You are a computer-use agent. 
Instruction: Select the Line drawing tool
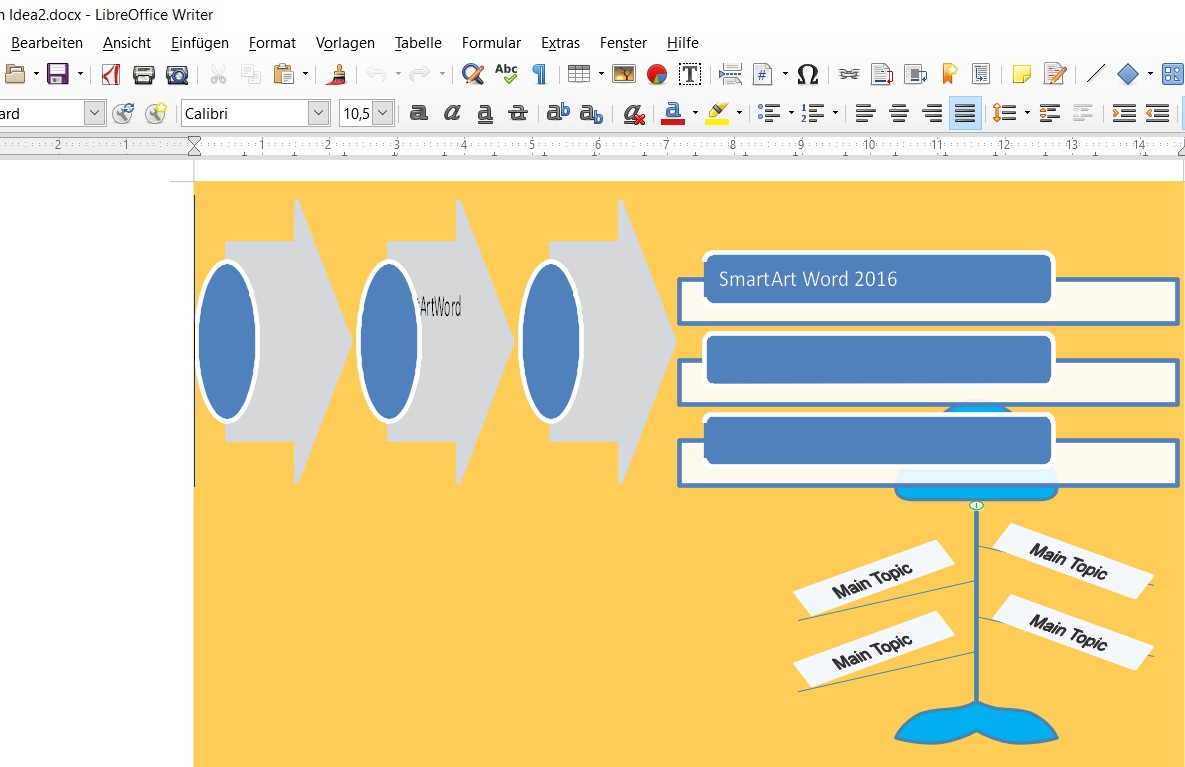(1096, 74)
